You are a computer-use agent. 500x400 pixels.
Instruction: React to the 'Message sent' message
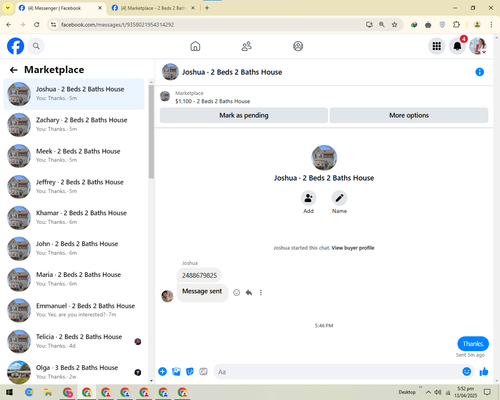point(236,293)
